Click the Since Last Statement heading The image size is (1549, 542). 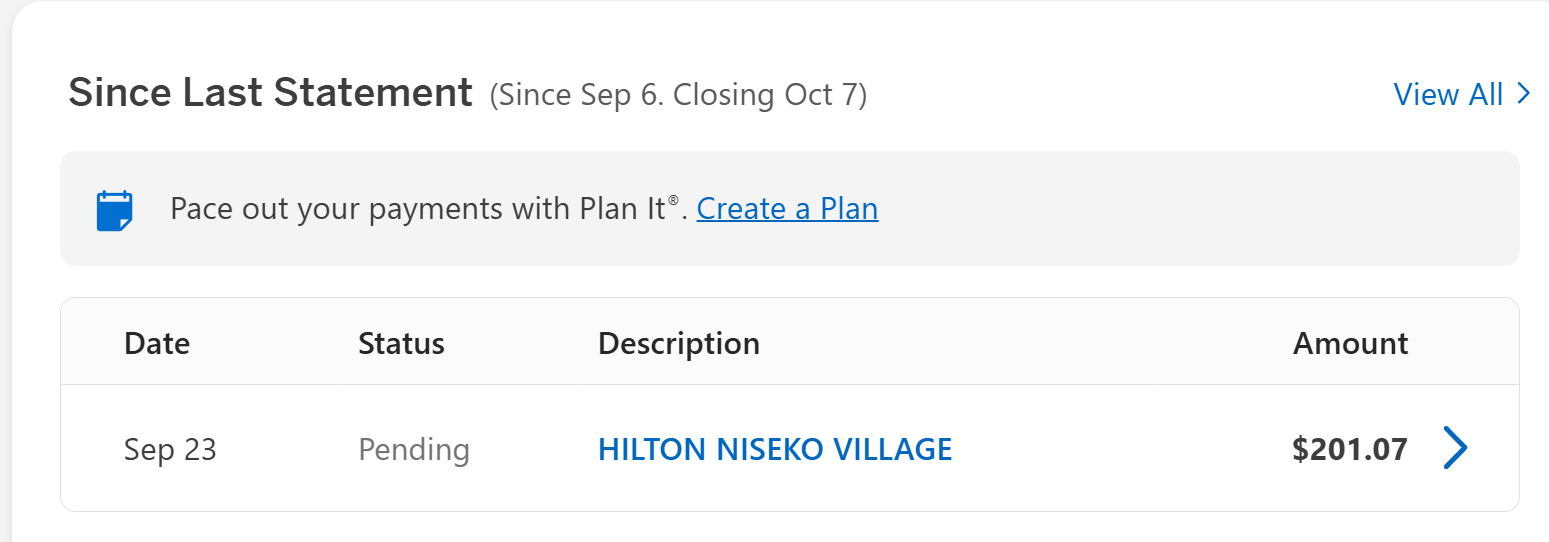pos(270,93)
